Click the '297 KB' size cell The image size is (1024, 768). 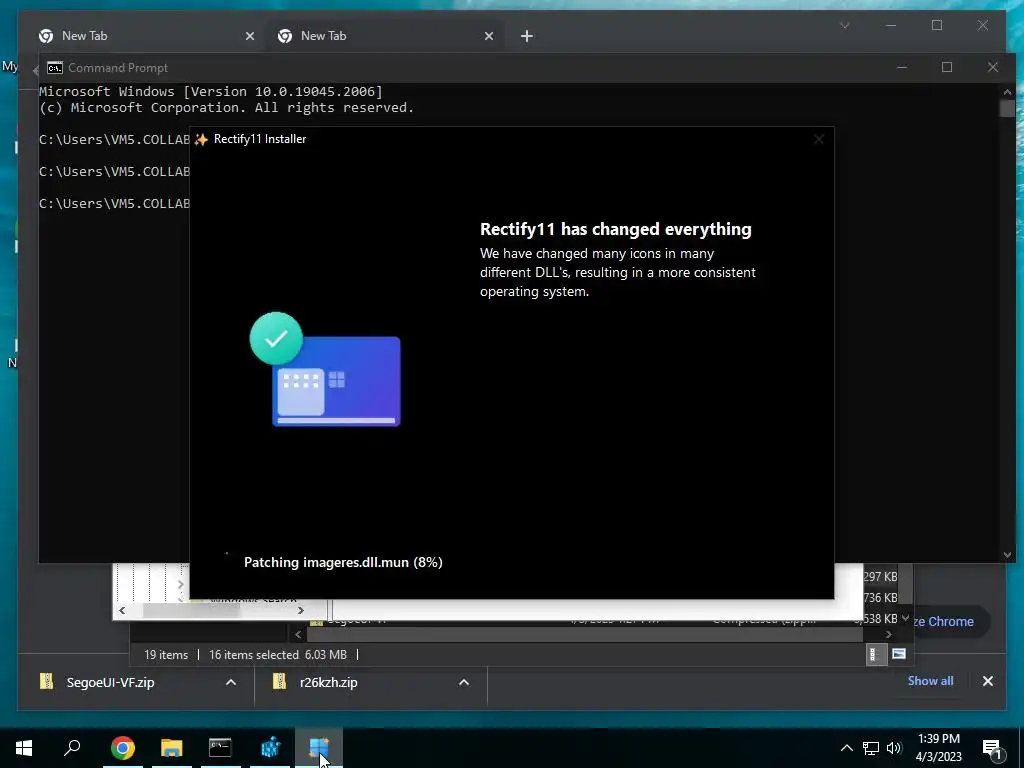880,577
